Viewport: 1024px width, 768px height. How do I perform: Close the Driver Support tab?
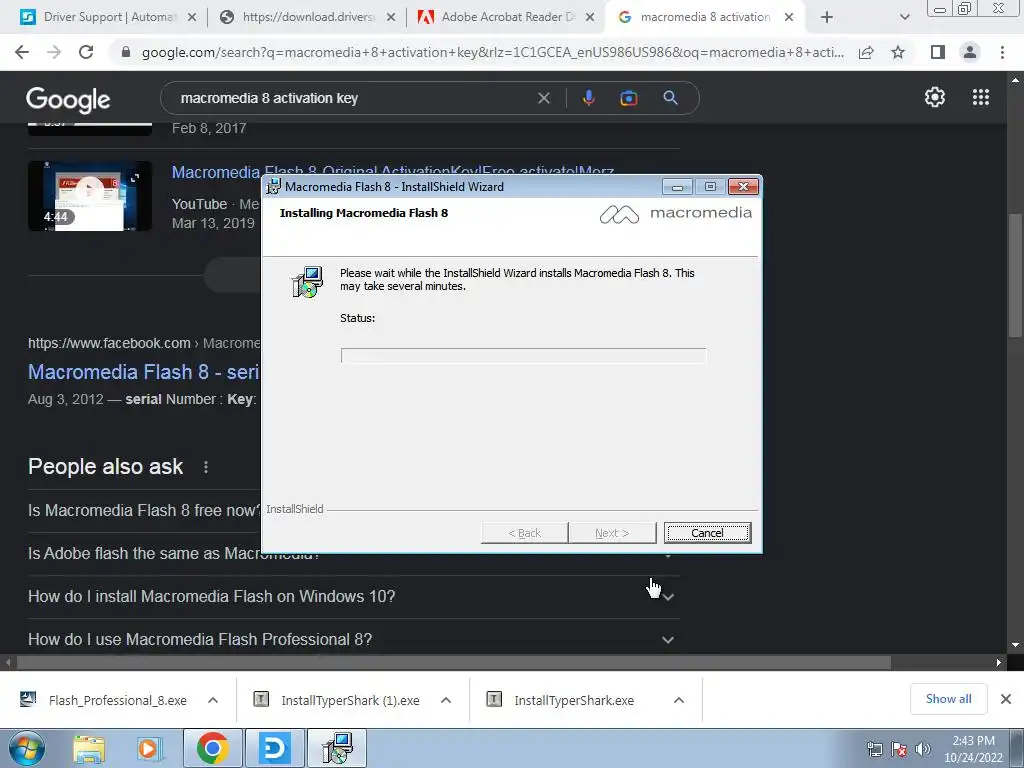pyautogui.click(x=192, y=17)
